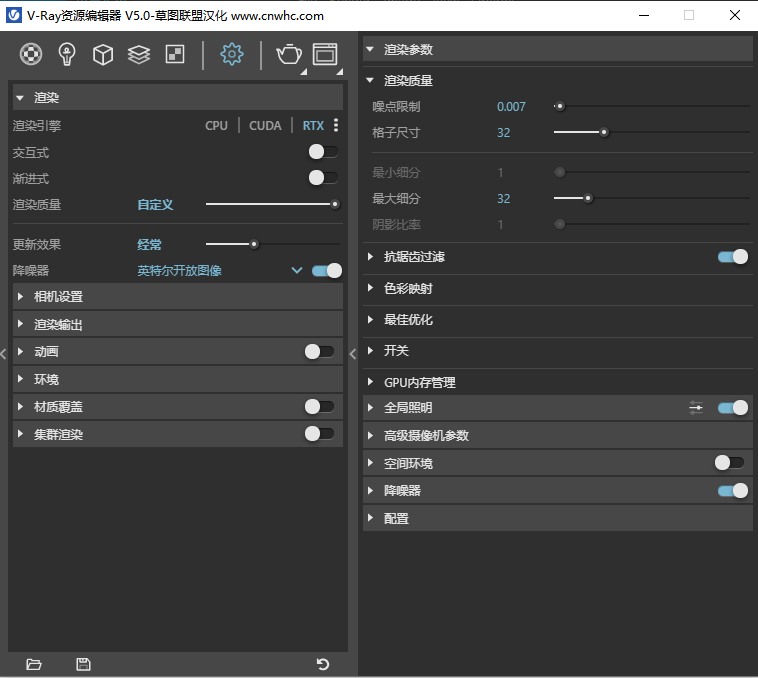The width and height of the screenshot is (758, 678).
Task: Click the save disk icon at bottom
Action: point(83,664)
